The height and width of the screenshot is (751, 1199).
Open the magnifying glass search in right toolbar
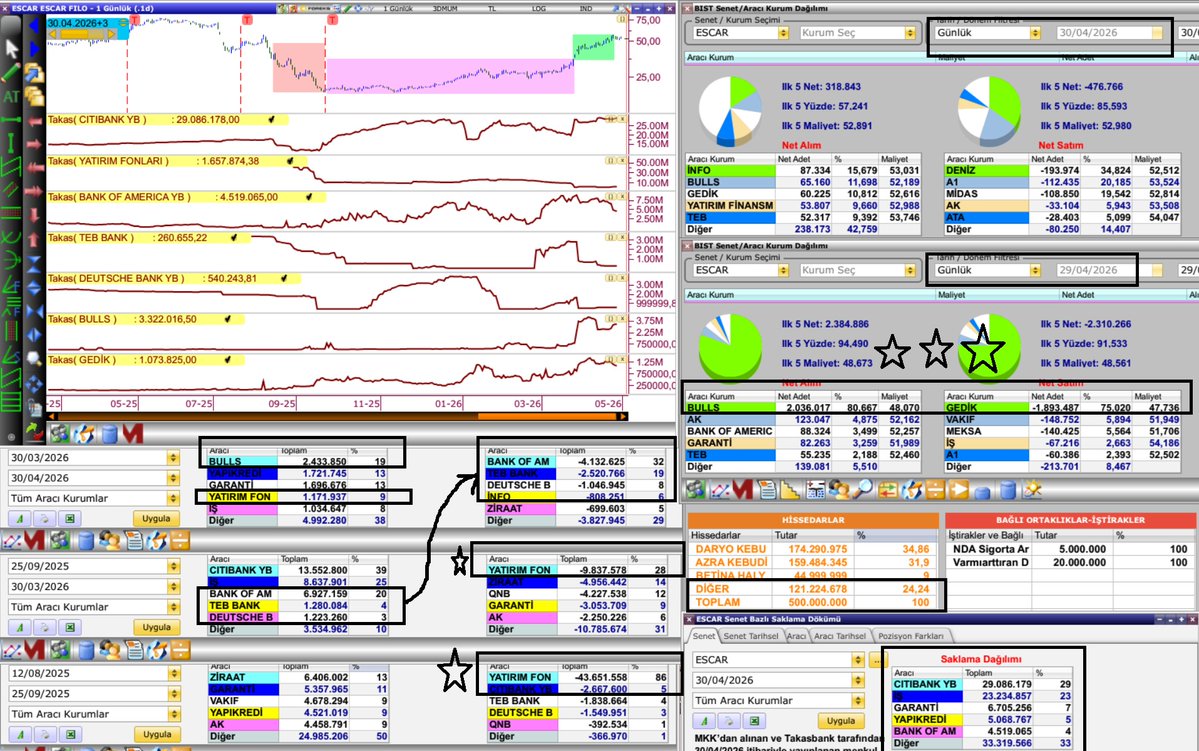(x=863, y=489)
